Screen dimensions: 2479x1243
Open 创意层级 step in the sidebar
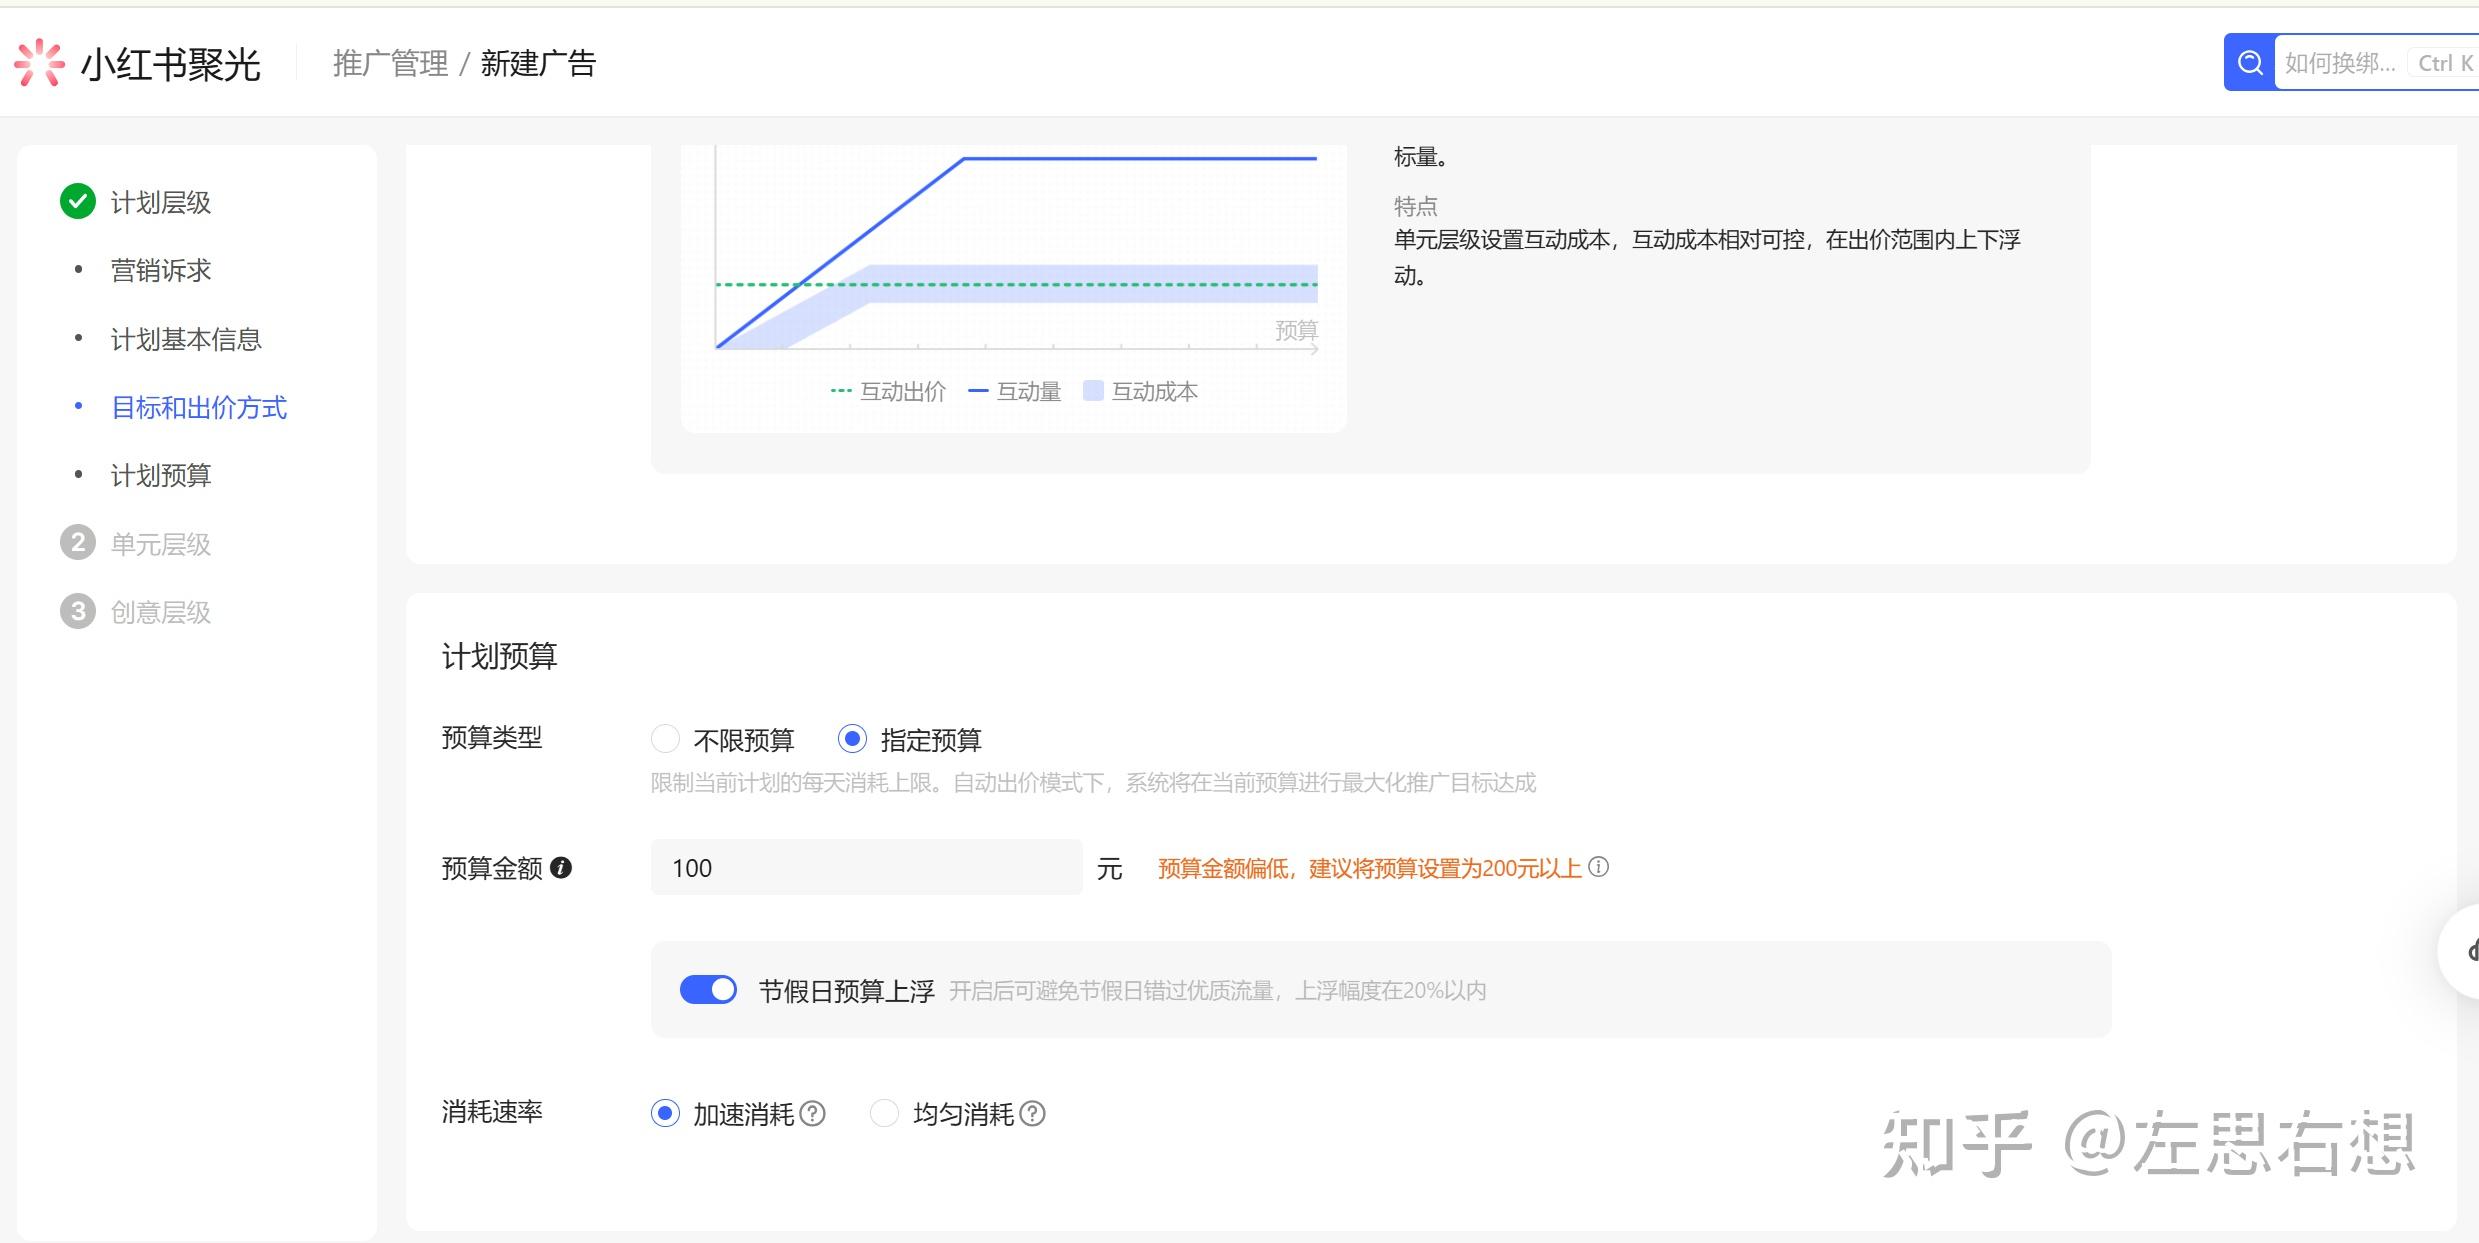pos(161,612)
